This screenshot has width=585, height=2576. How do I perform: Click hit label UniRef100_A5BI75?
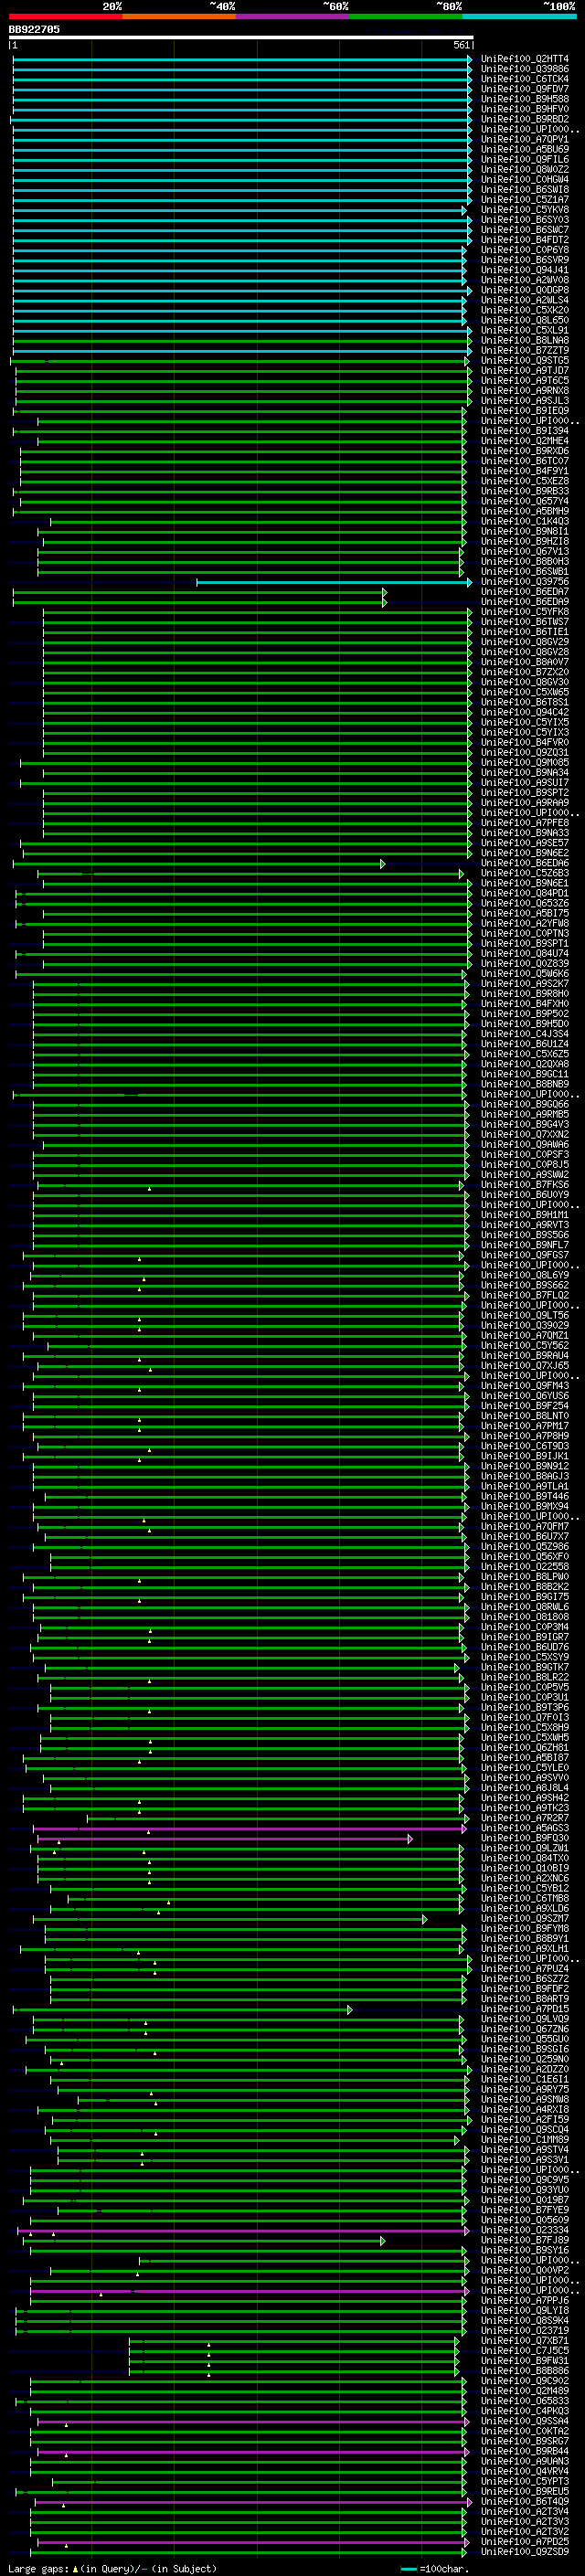tap(524, 914)
